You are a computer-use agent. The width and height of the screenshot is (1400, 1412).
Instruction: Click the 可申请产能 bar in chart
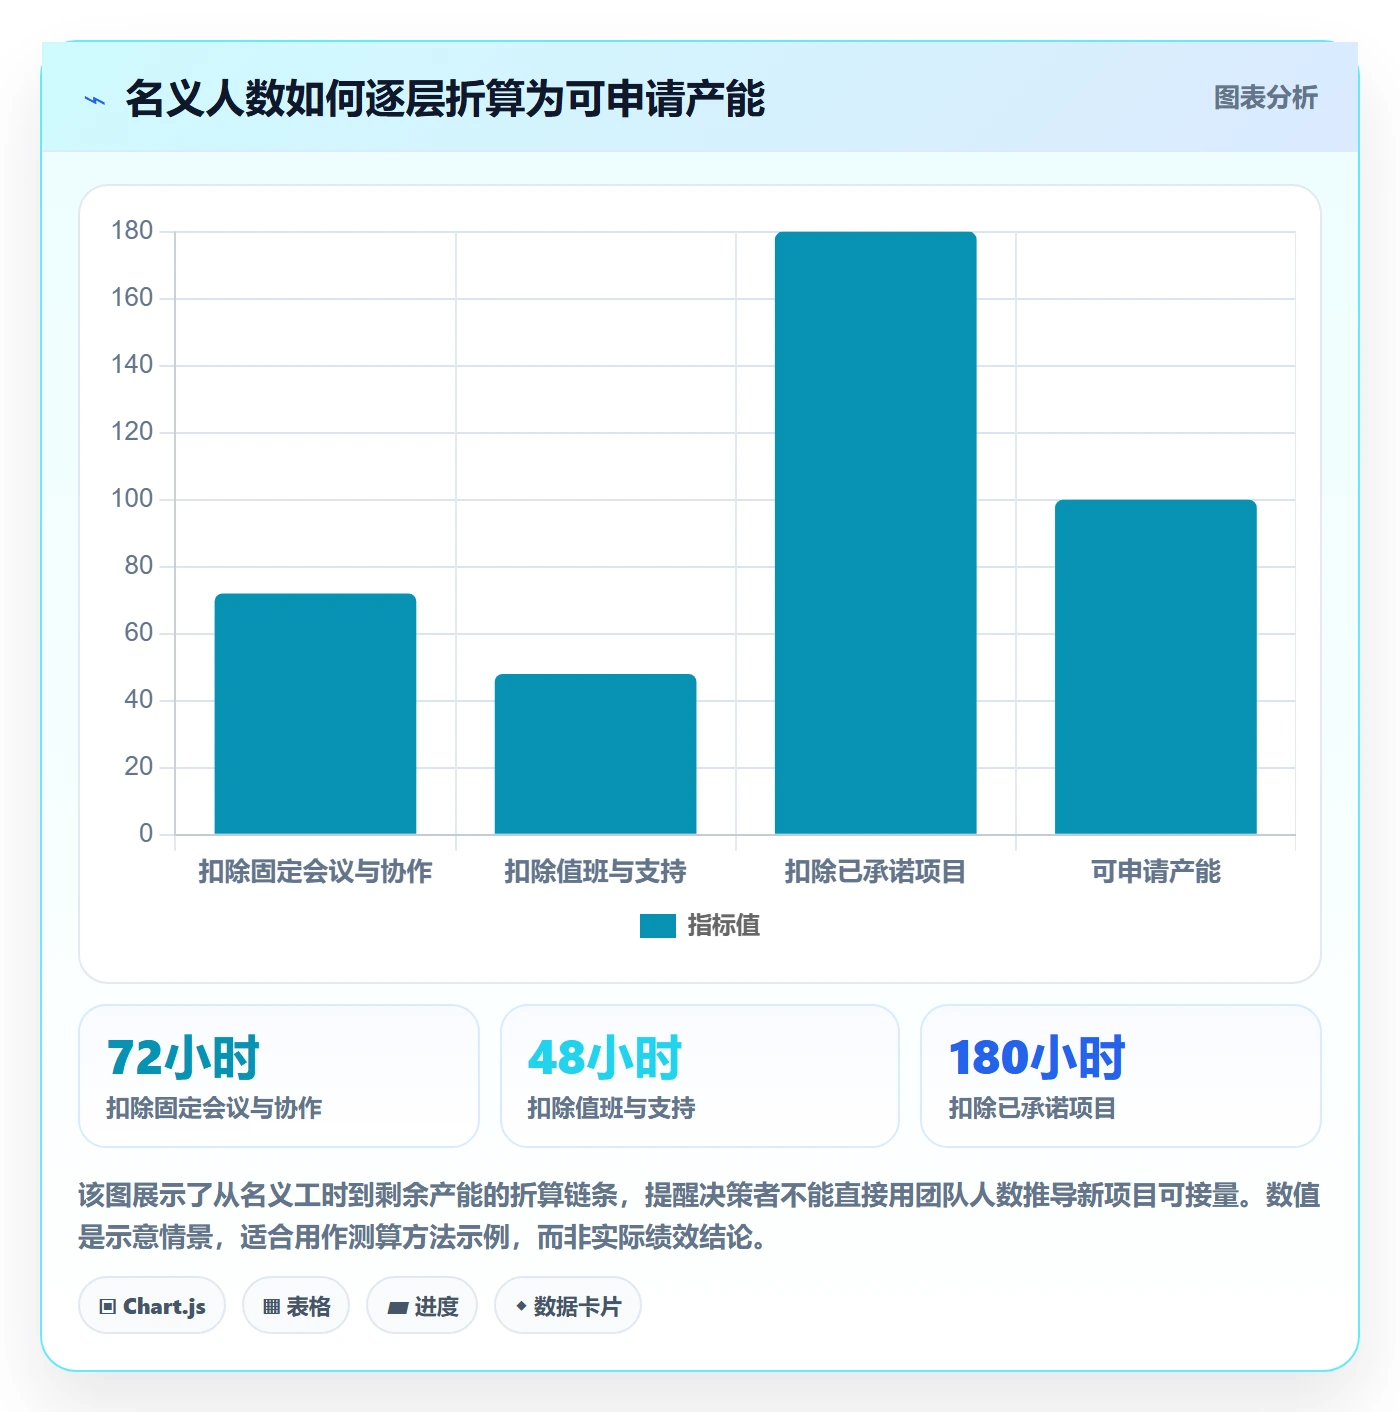1155,667
